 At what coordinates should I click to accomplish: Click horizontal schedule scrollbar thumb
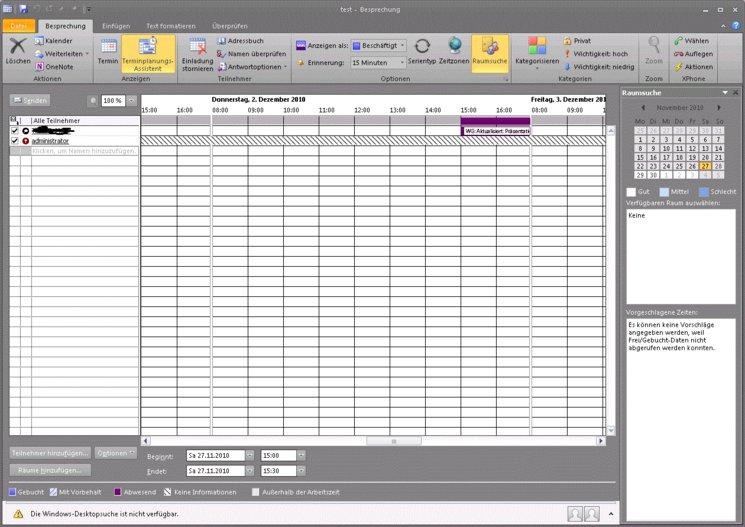pyautogui.click(x=394, y=441)
